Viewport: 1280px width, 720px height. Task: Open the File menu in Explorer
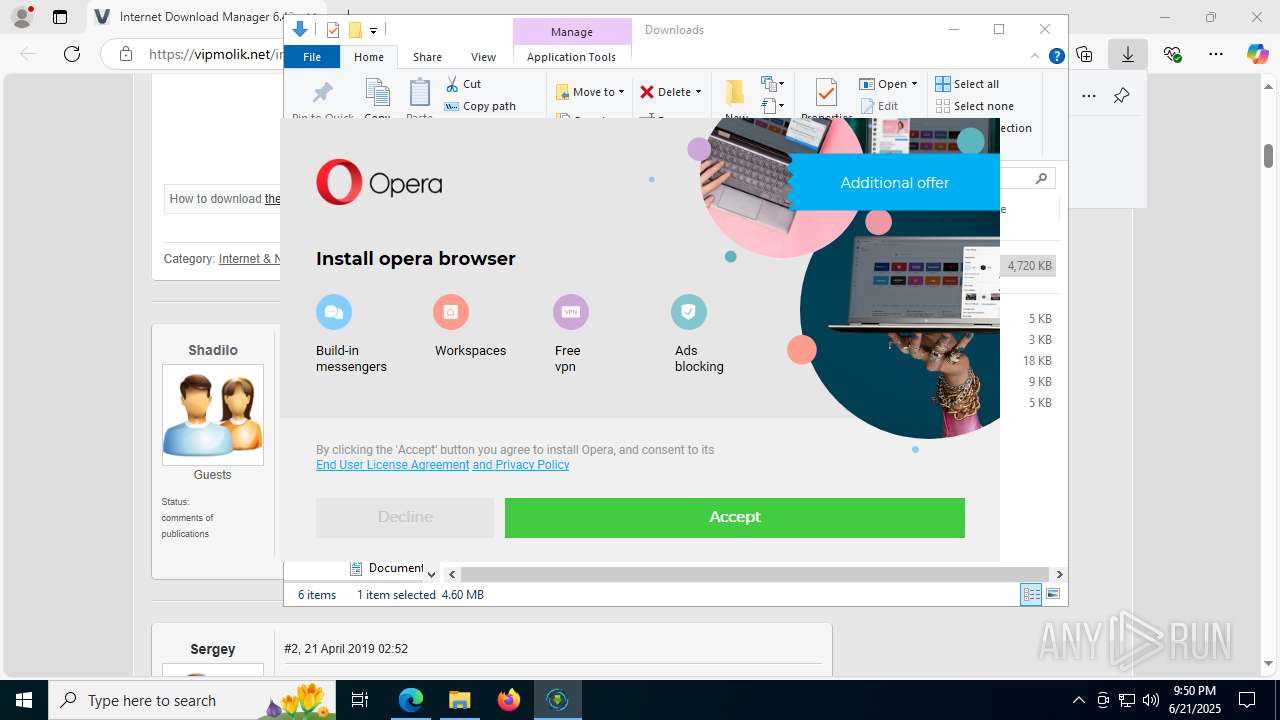pyautogui.click(x=312, y=57)
